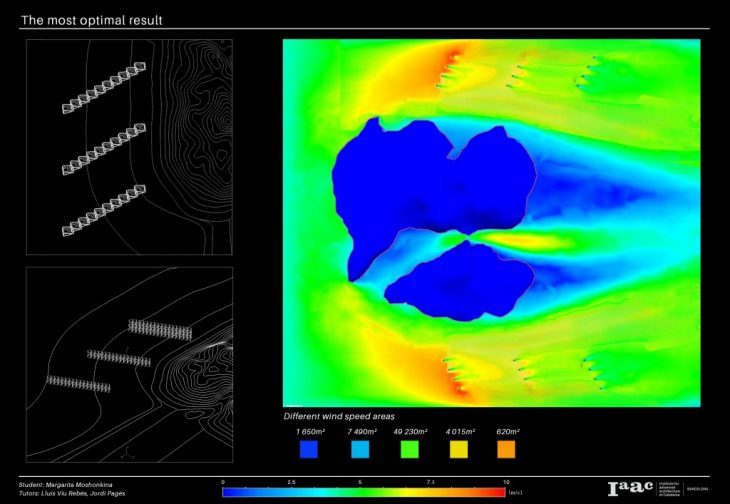
Task: Open the bottom perspective site drawing thumbnail
Action: (129, 364)
